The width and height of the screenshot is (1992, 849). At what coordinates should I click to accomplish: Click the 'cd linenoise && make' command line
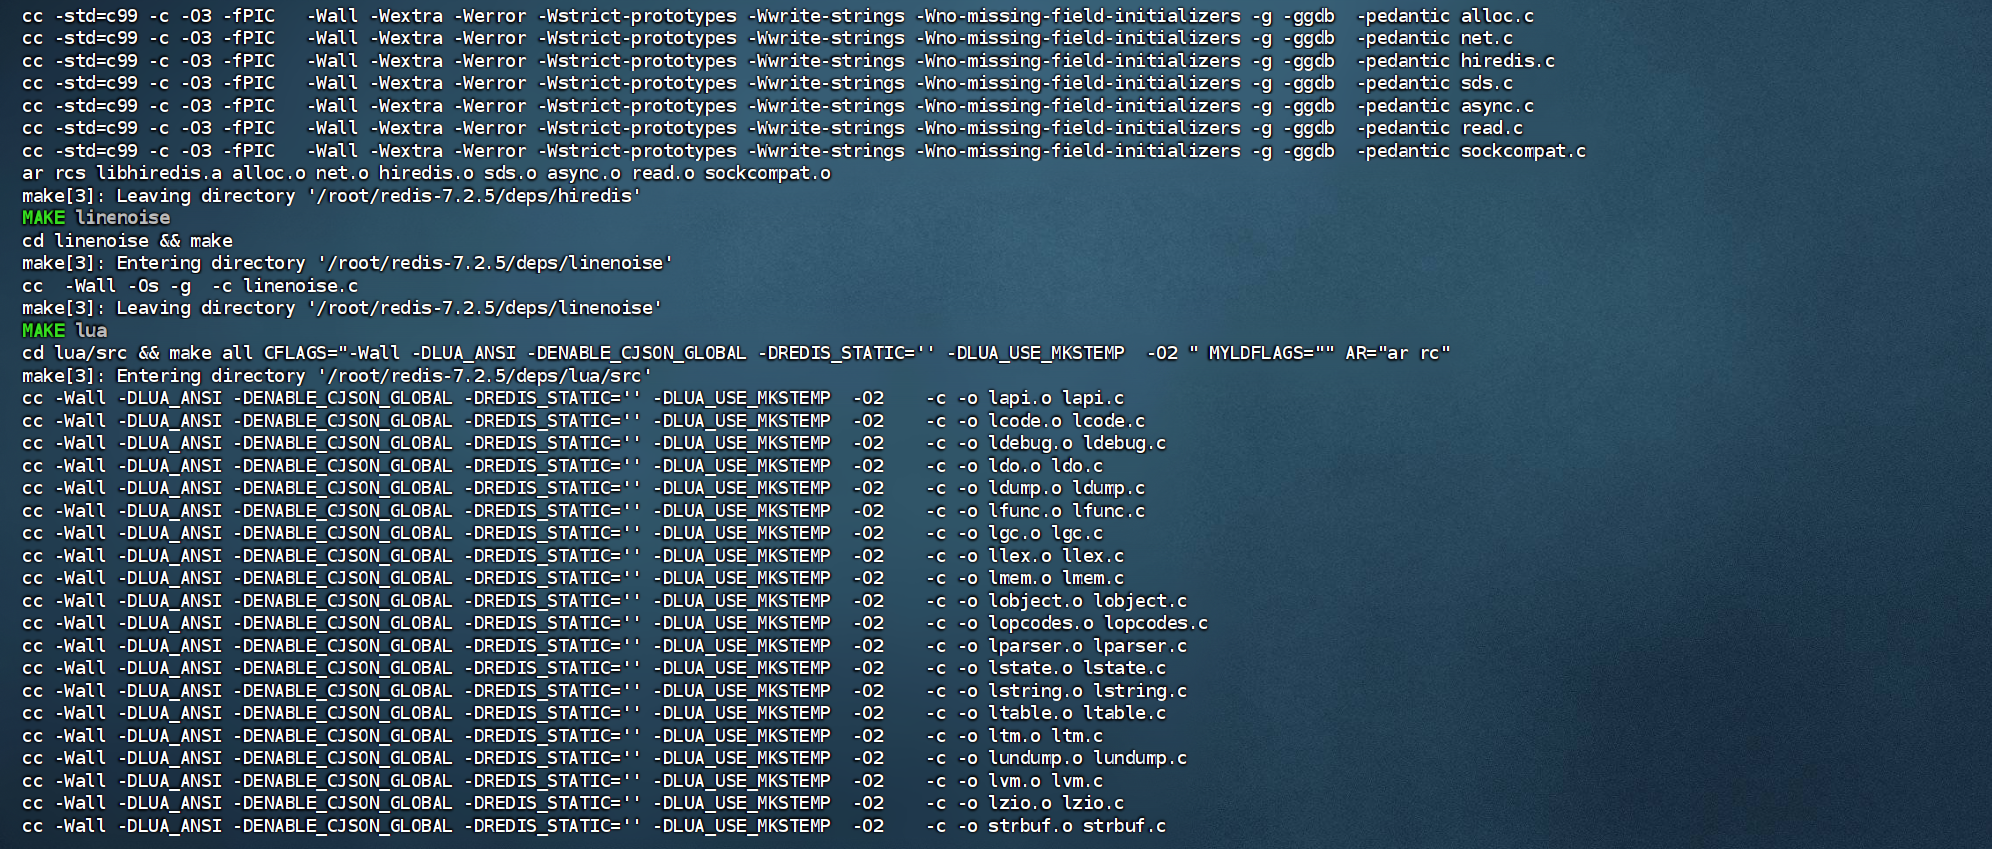point(127,241)
